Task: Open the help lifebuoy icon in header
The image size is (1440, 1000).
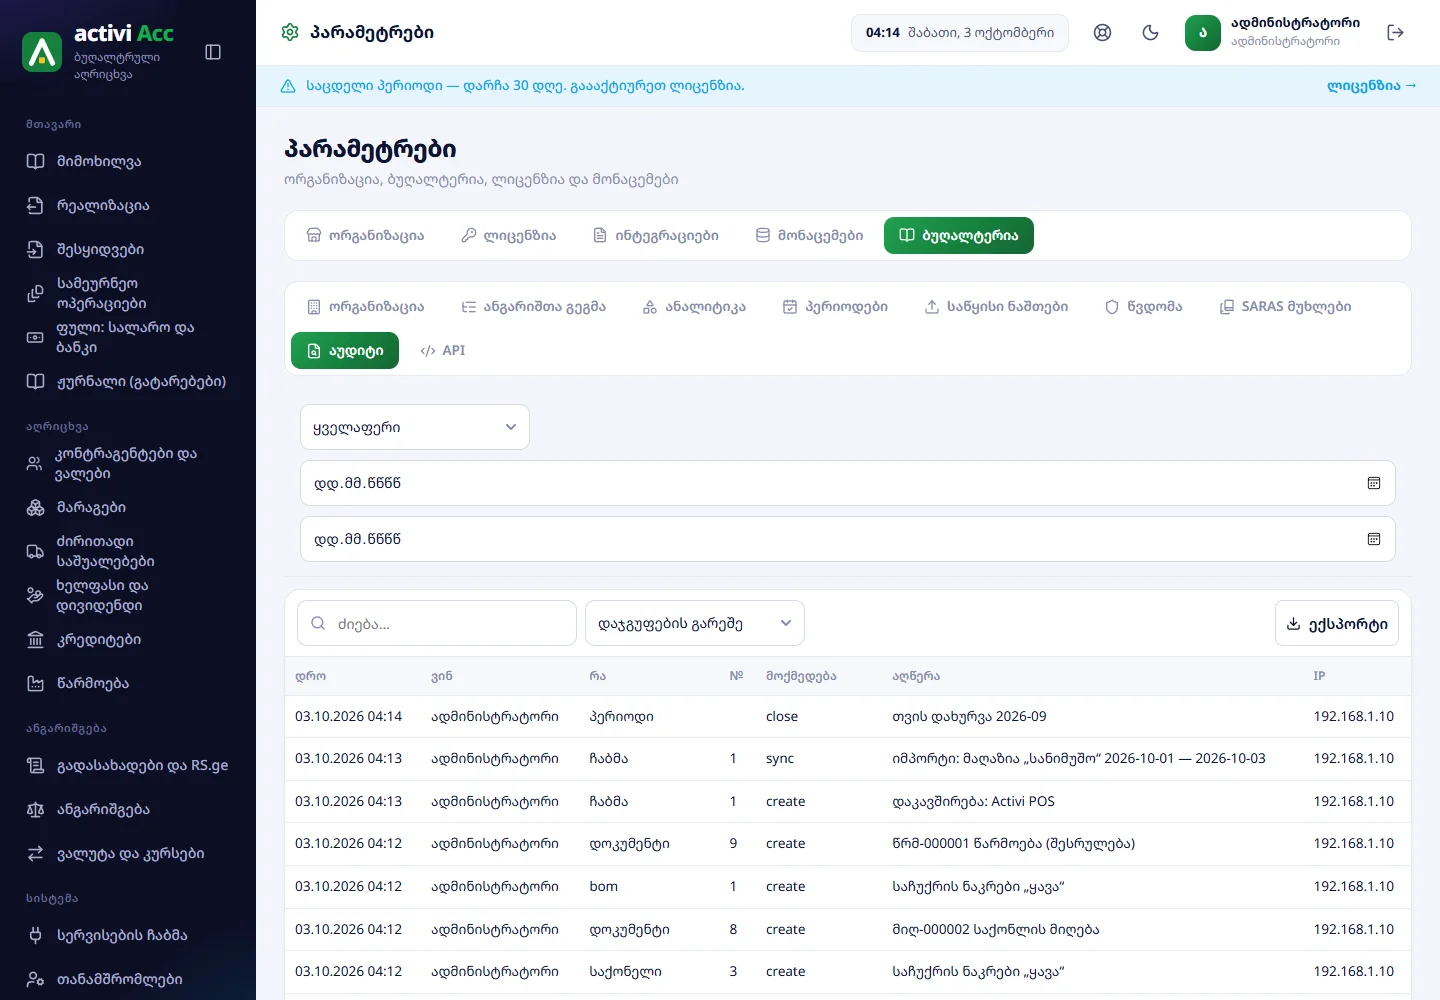Action: pos(1102,32)
